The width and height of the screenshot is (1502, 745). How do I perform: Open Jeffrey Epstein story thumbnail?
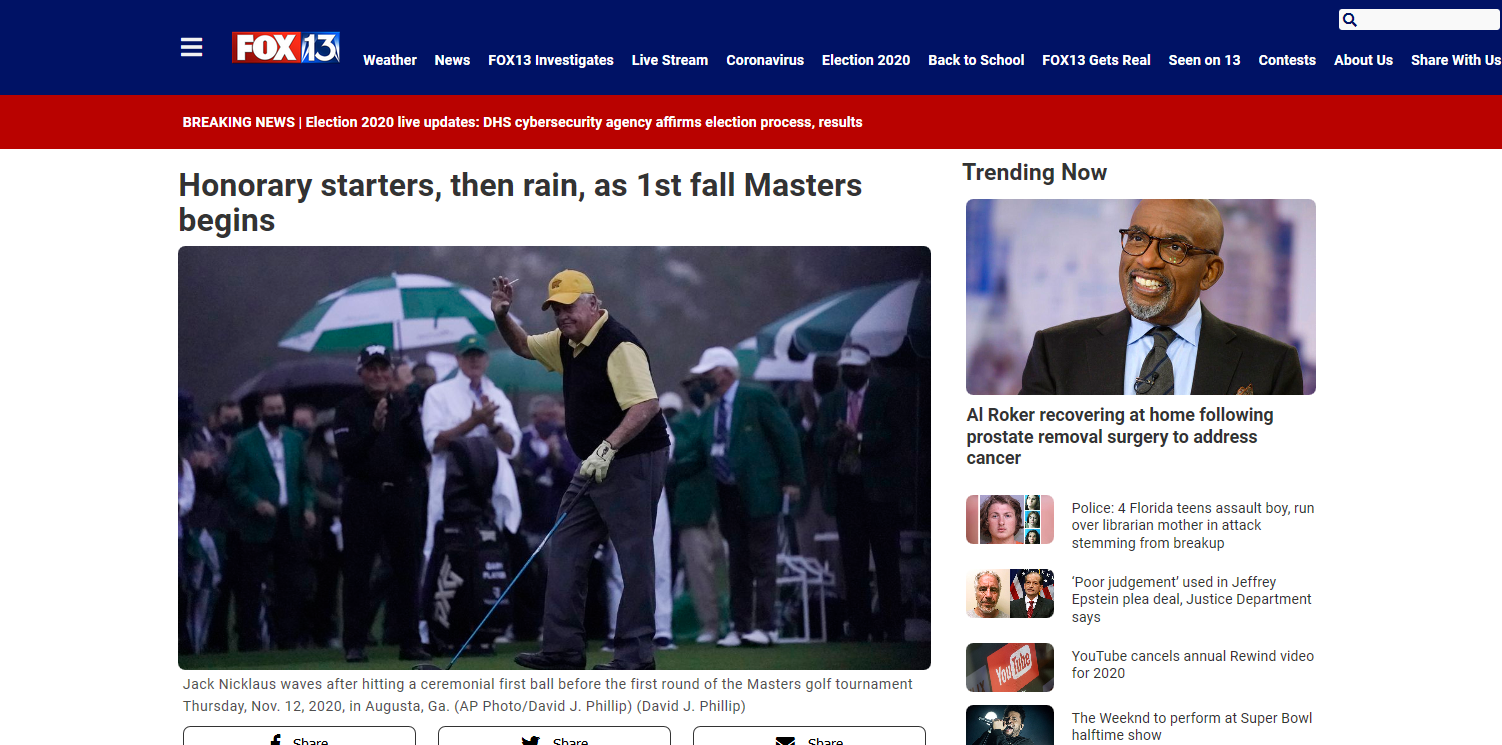1010,594
